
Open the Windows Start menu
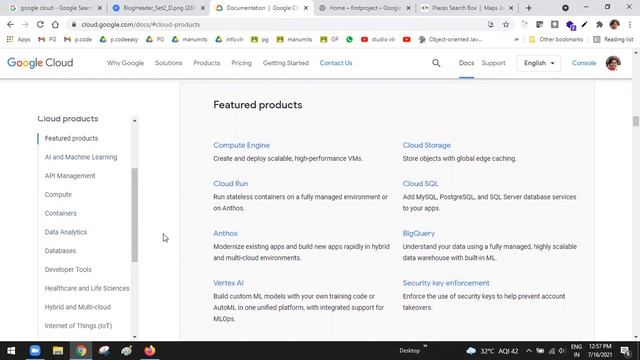coord(11,351)
